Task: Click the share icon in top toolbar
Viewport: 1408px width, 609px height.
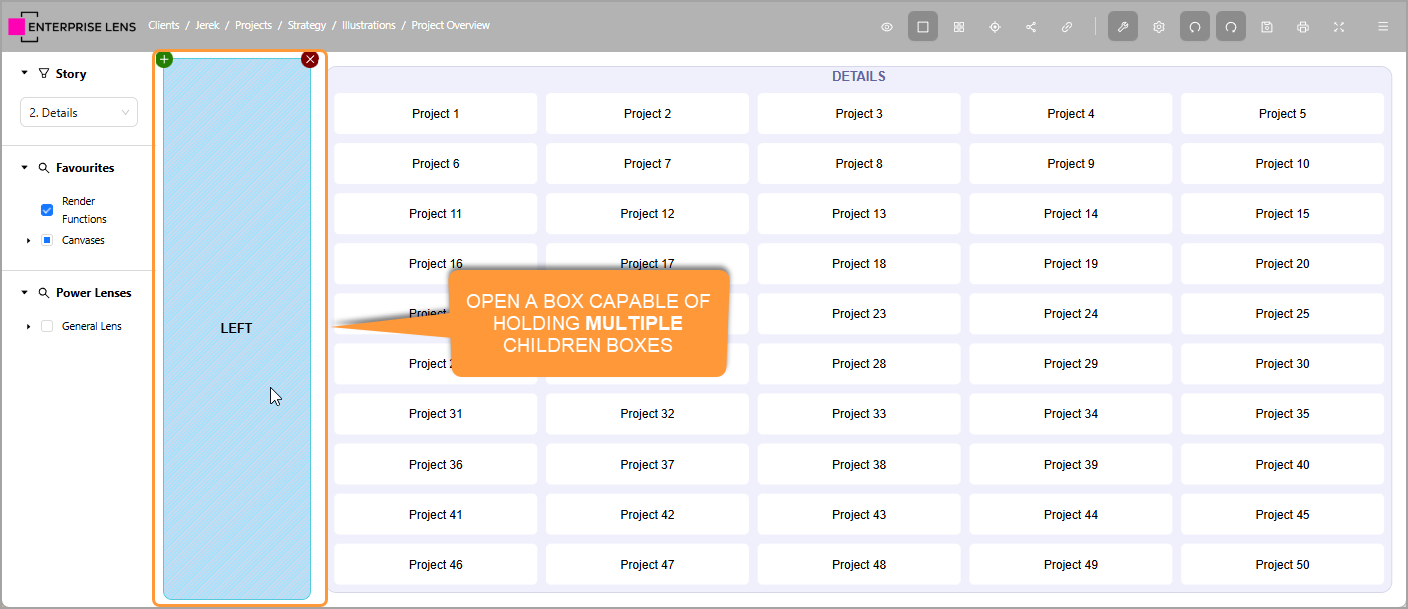Action: coord(1031,27)
